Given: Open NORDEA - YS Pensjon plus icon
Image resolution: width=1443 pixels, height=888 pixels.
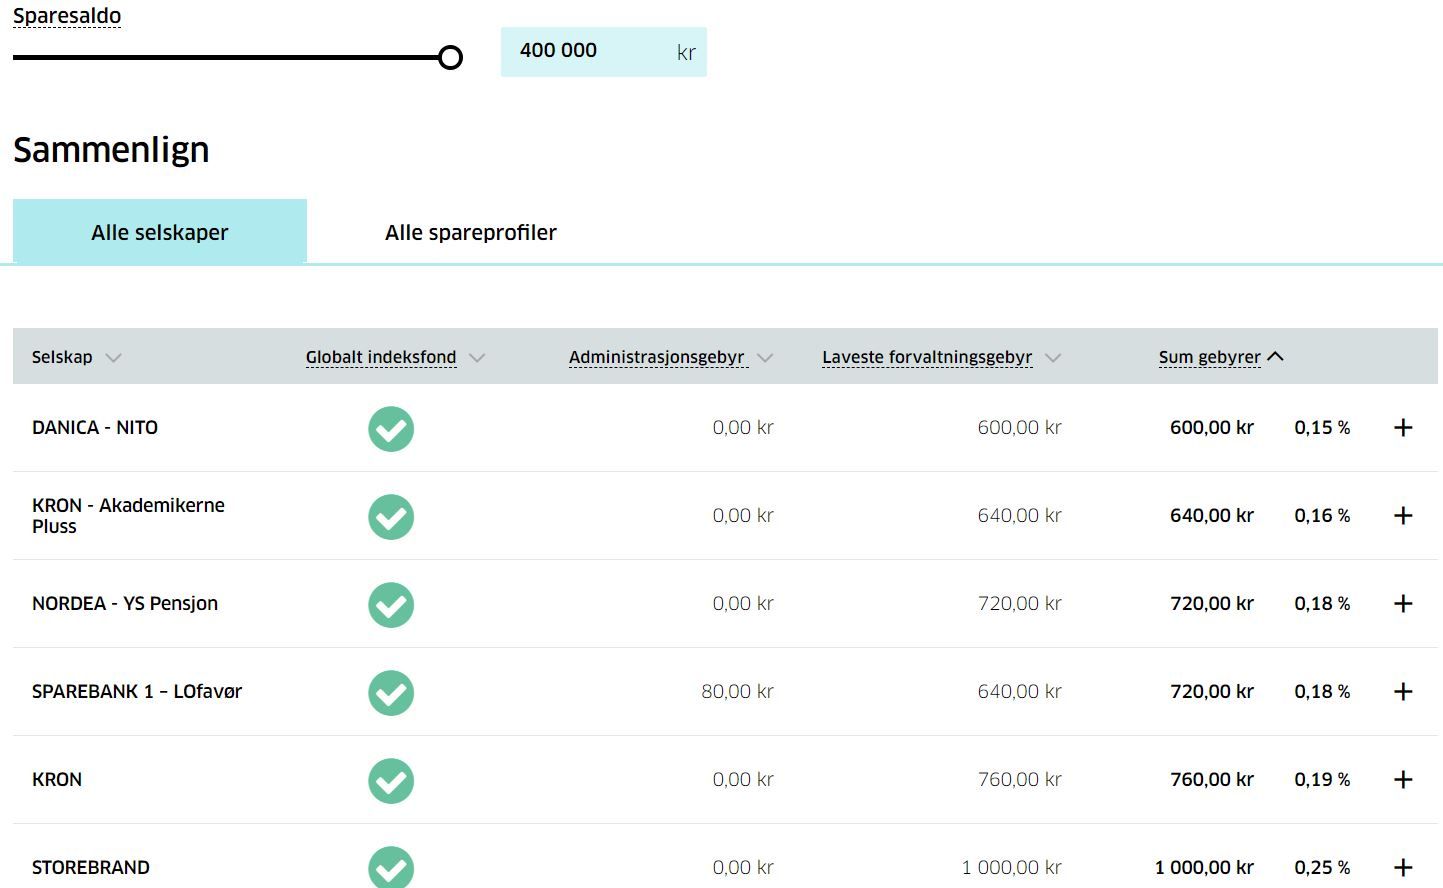Looking at the screenshot, I should (1403, 604).
